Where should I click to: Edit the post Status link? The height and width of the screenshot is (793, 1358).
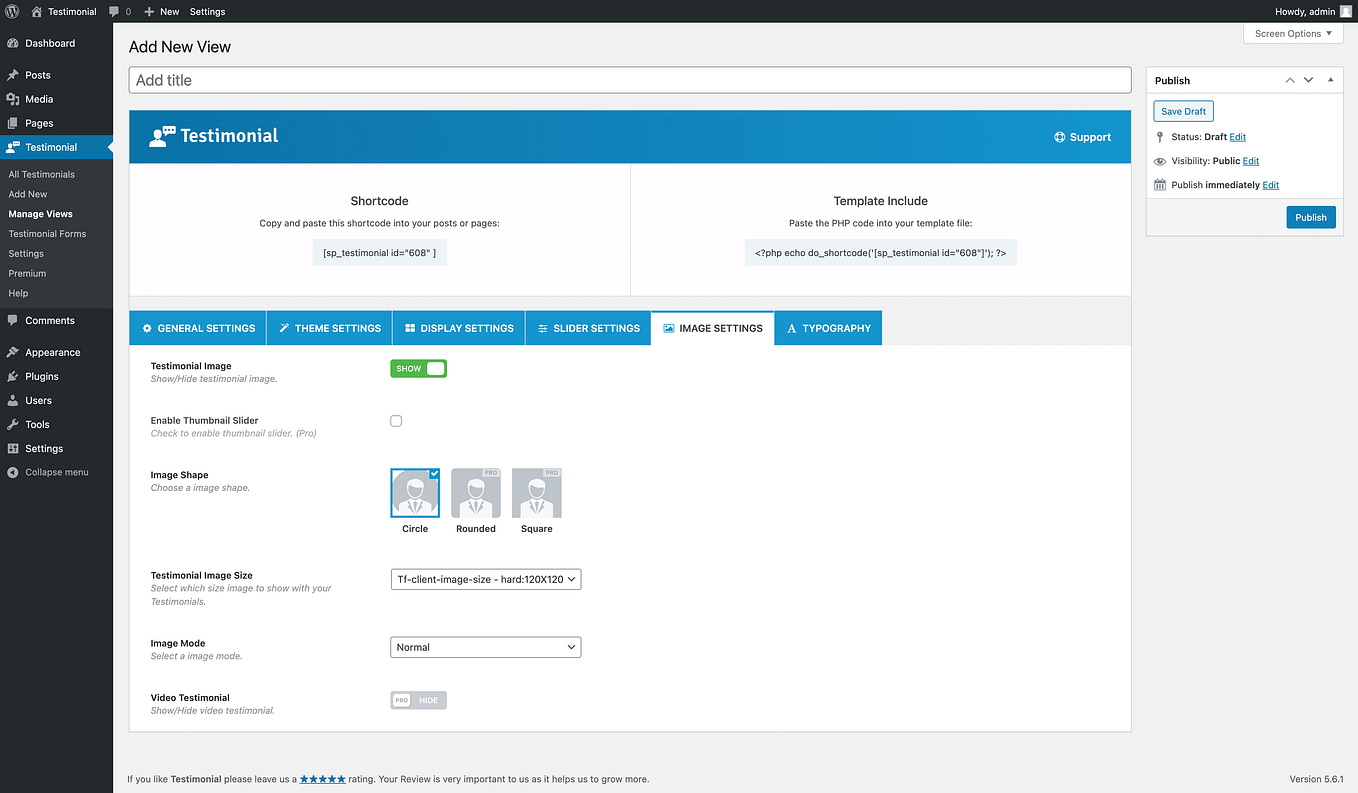[1237, 137]
